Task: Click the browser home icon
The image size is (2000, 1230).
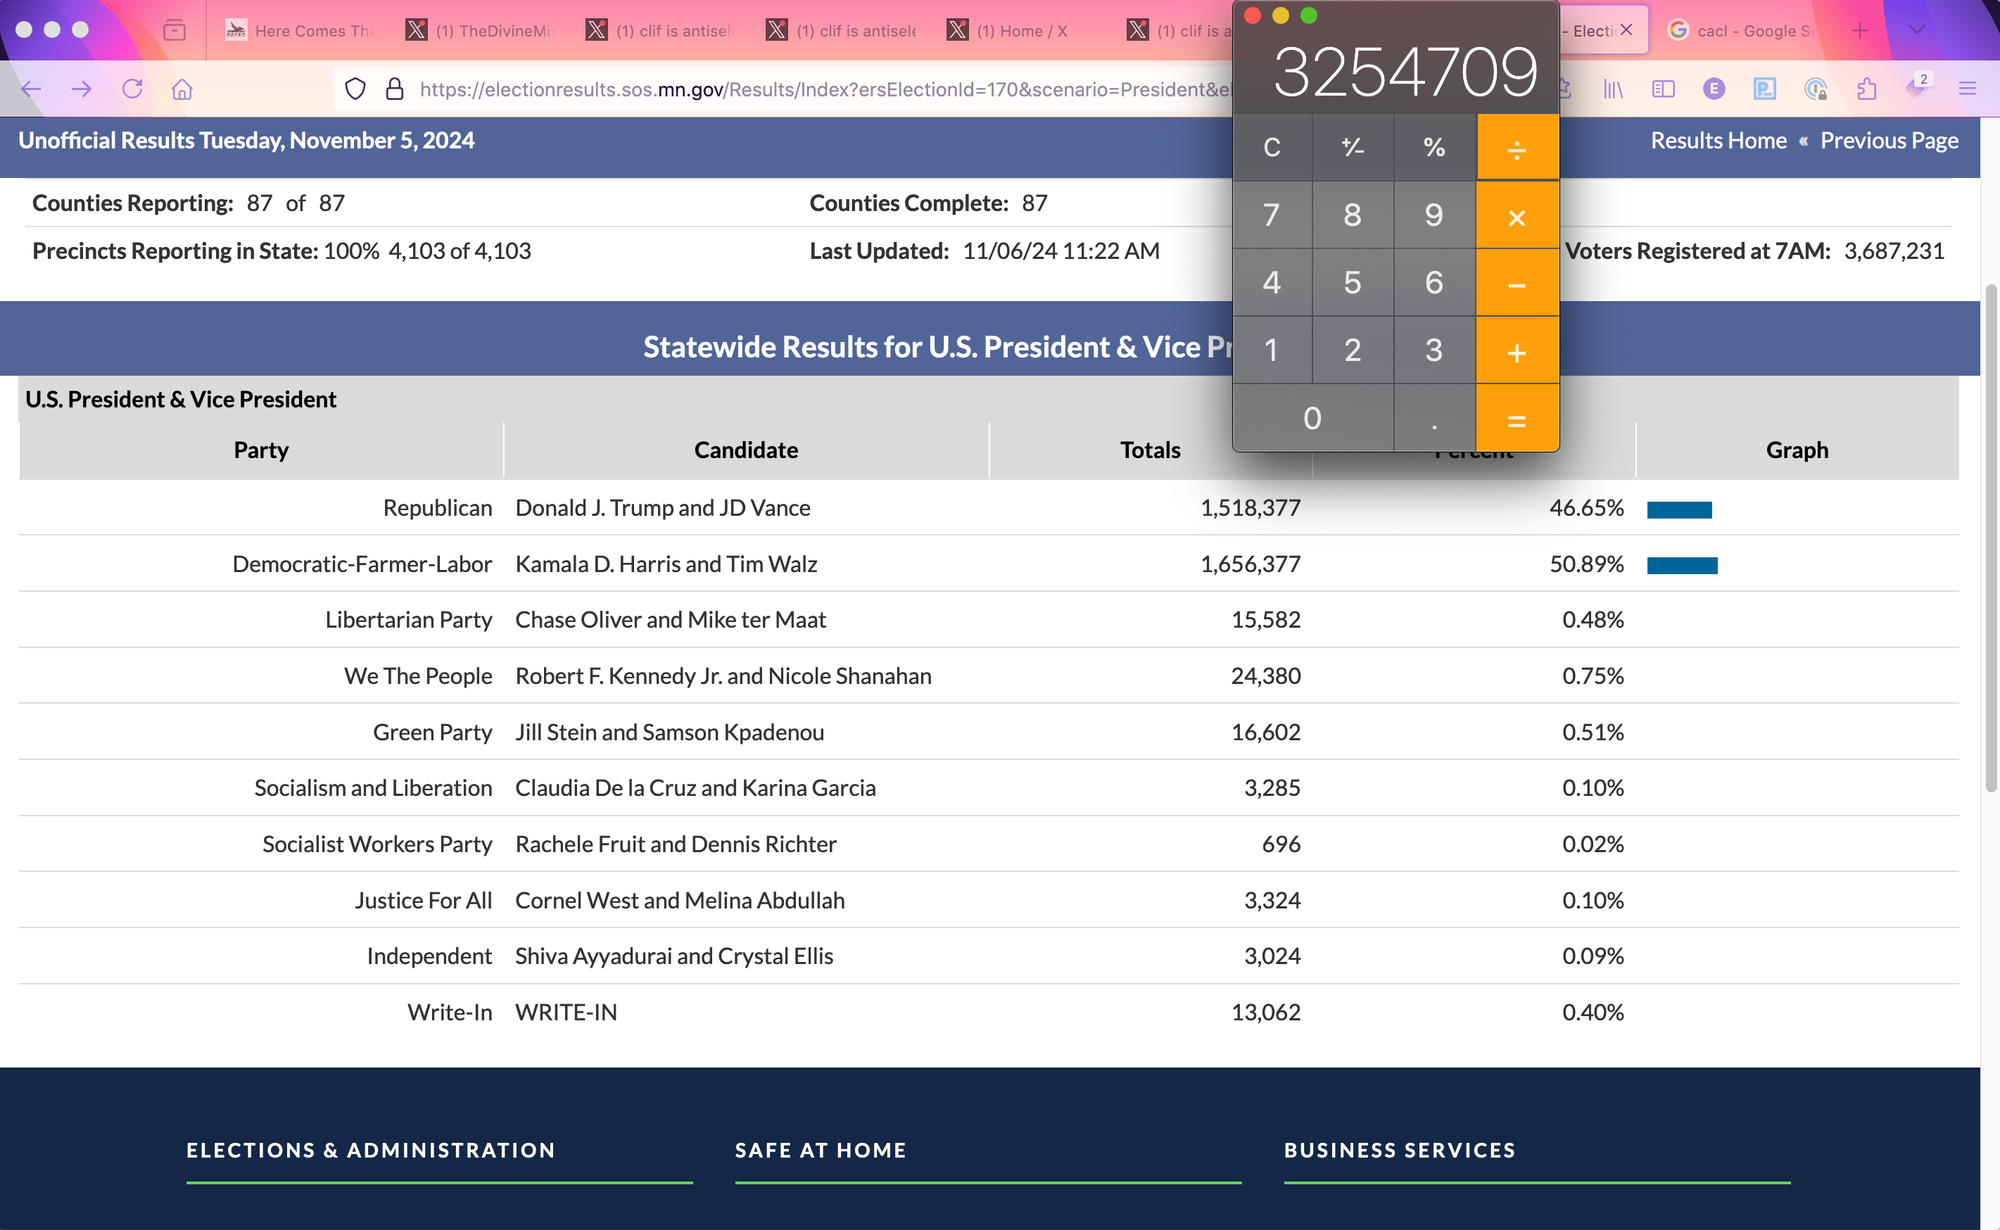Action: [x=182, y=89]
